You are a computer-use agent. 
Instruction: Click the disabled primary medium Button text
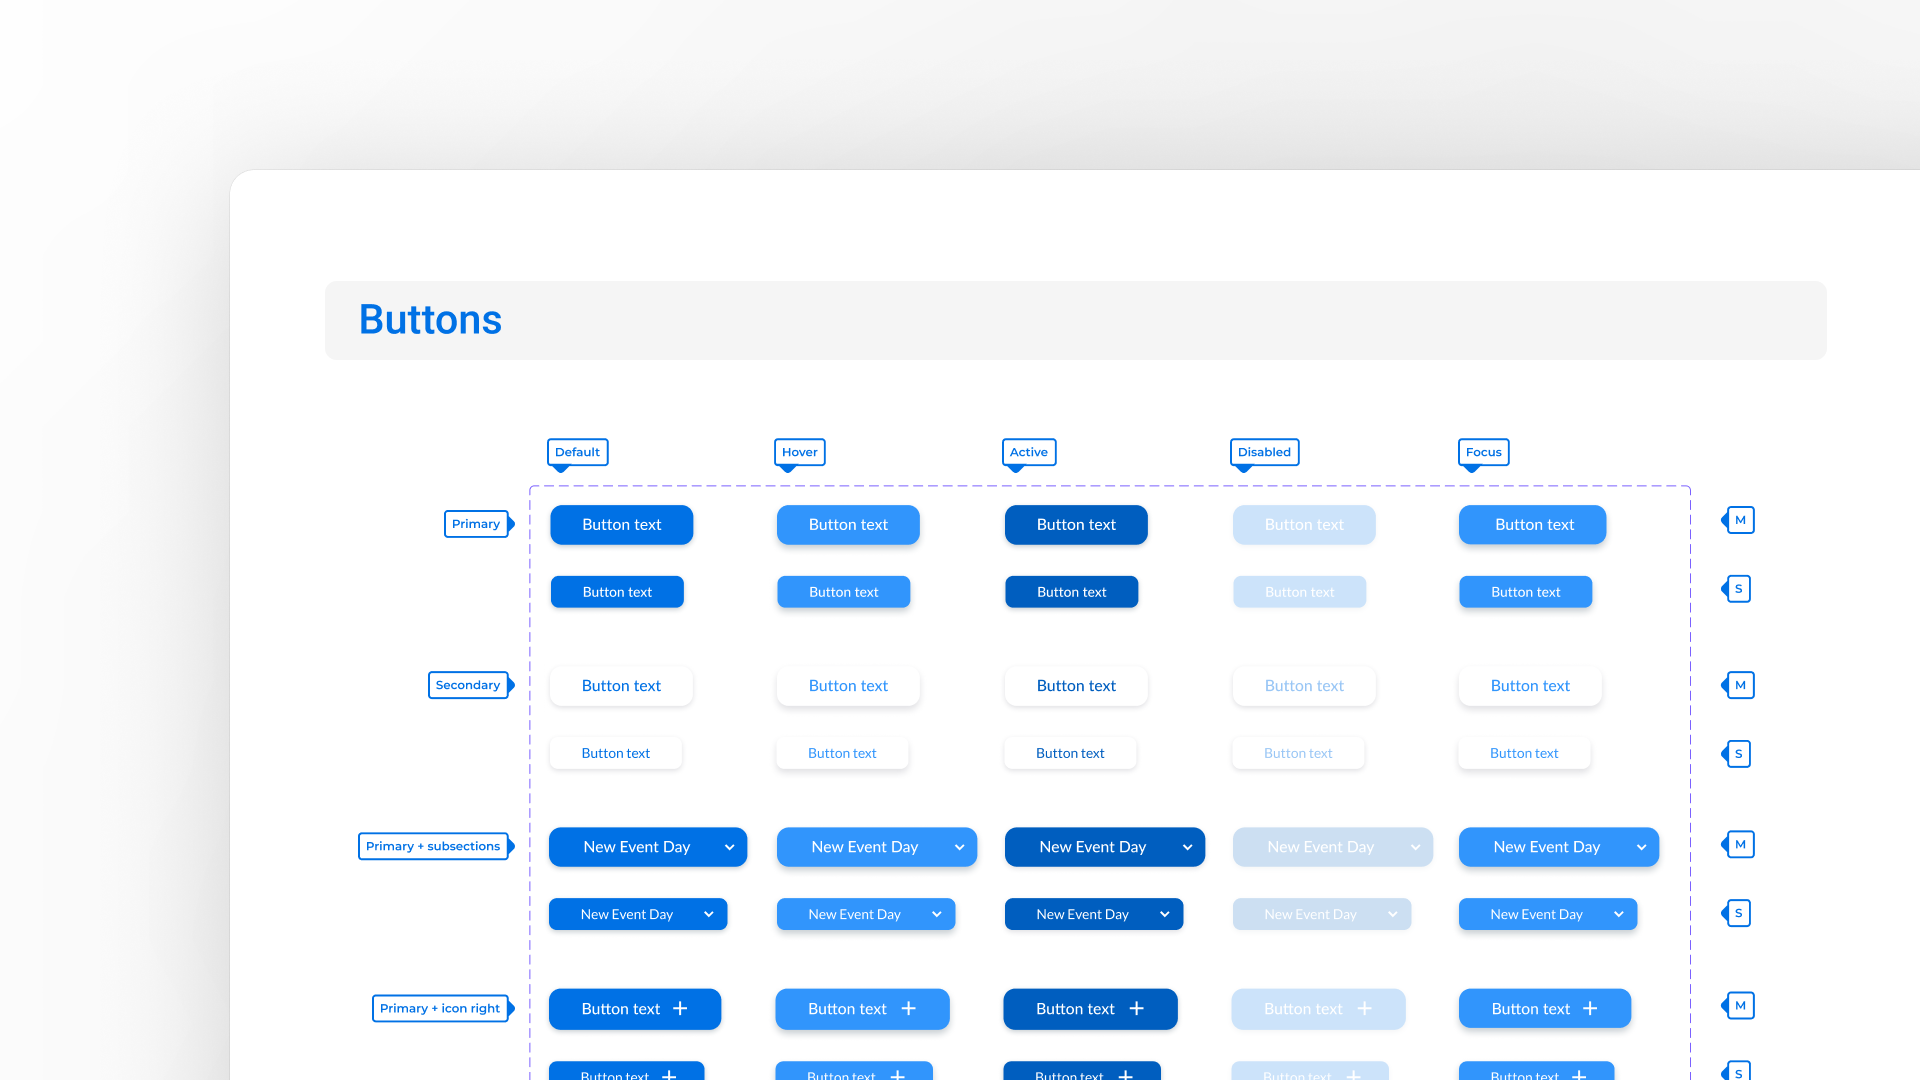pyautogui.click(x=1304, y=525)
